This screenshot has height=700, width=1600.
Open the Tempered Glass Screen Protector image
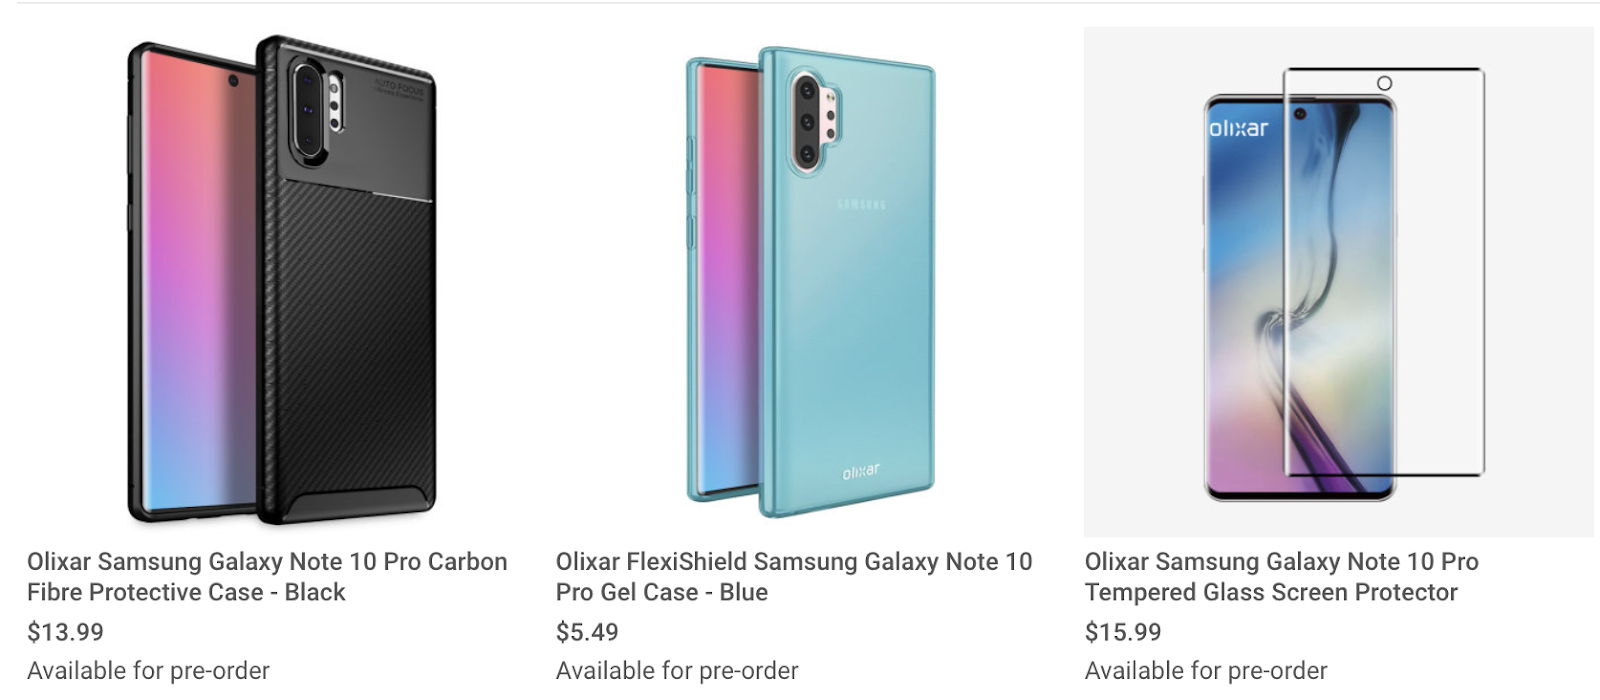[x=1338, y=282]
